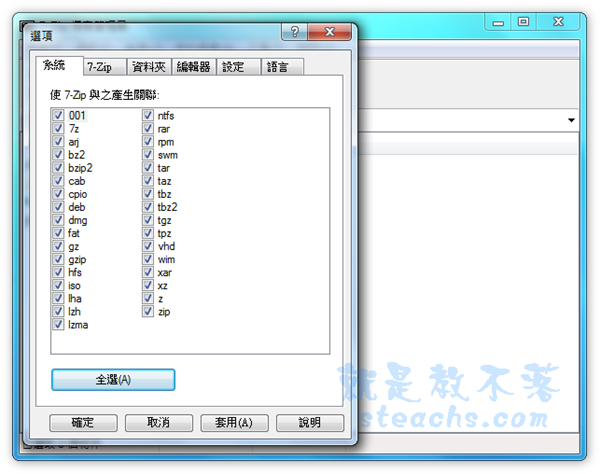
Task: Close the 選項 dialog with the red X
Action: tap(329, 32)
